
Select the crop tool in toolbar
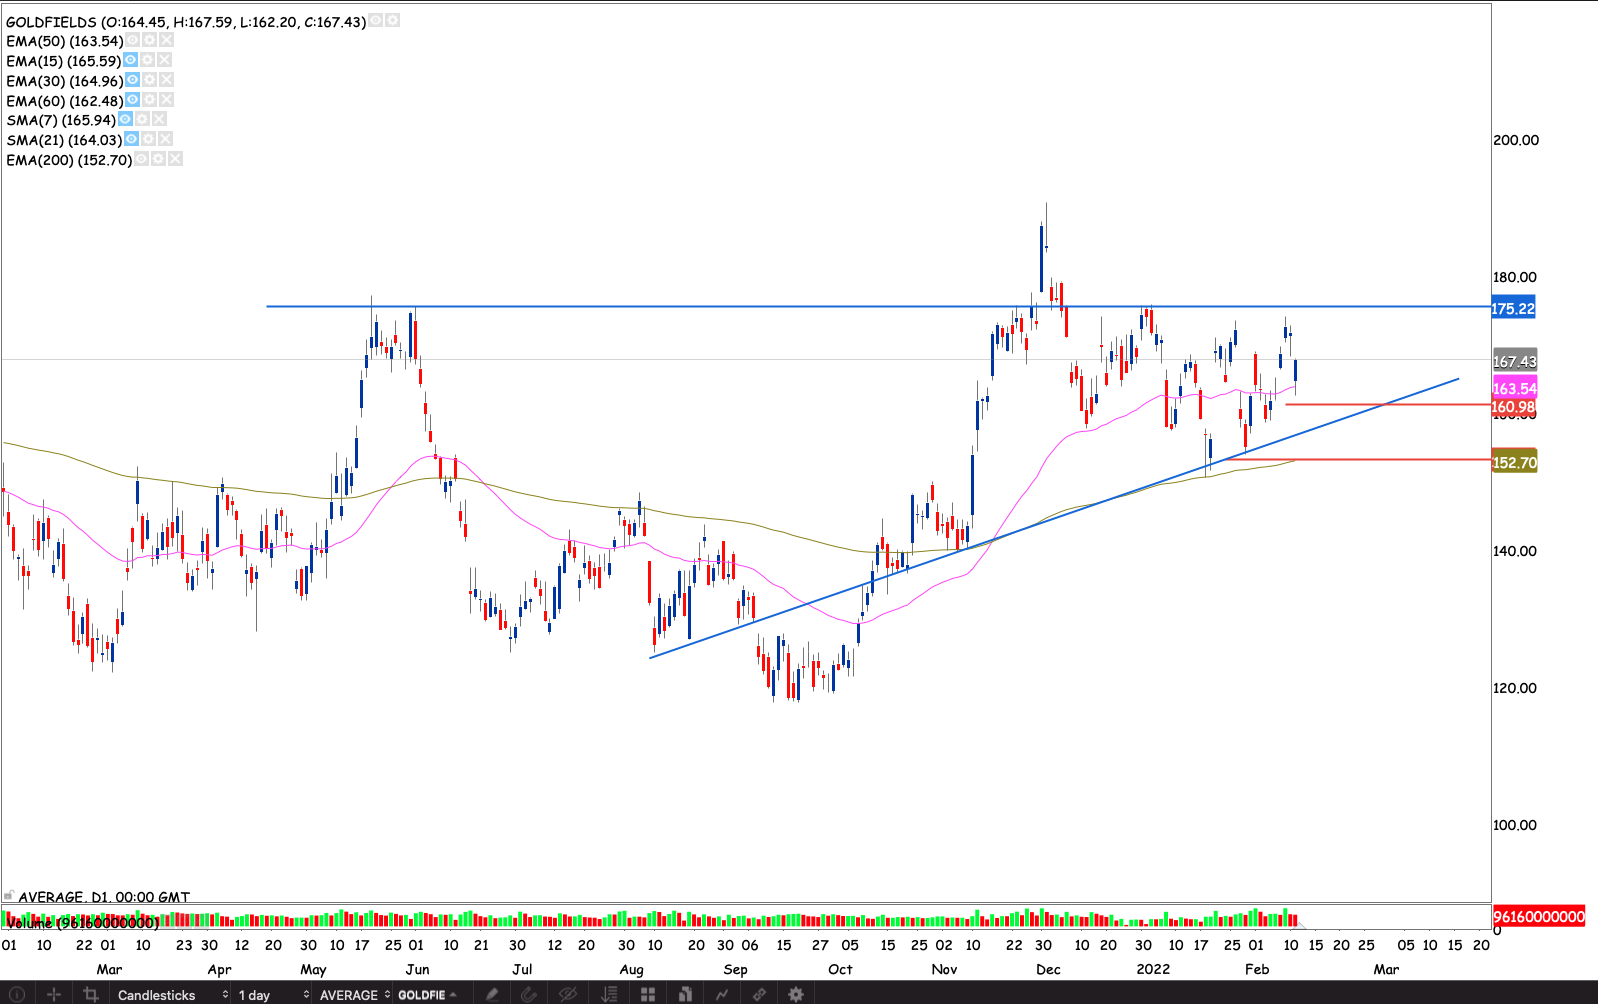[x=91, y=994]
